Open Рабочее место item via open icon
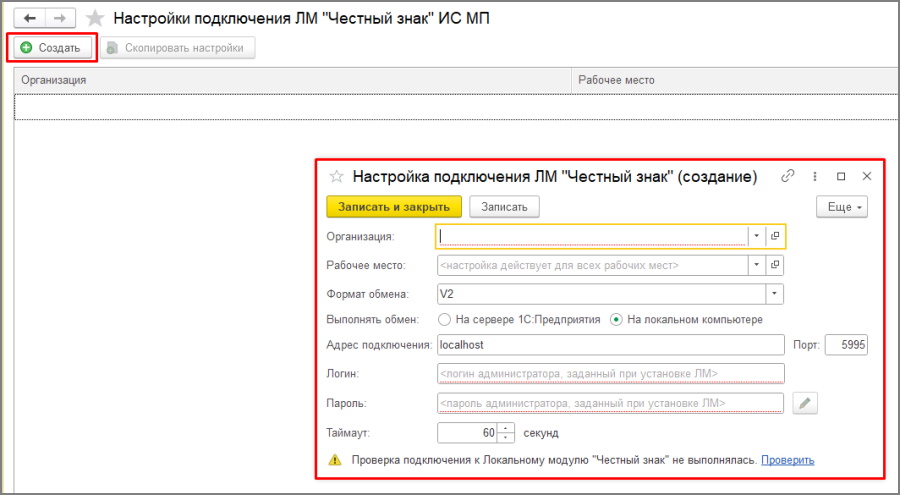 [x=775, y=265]
